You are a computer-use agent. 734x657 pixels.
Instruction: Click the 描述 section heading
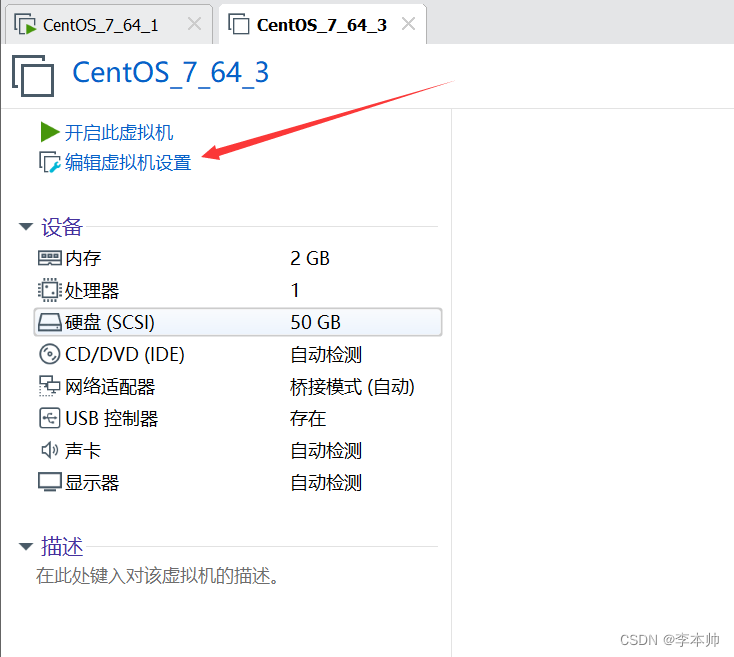[x=62, y=547]
